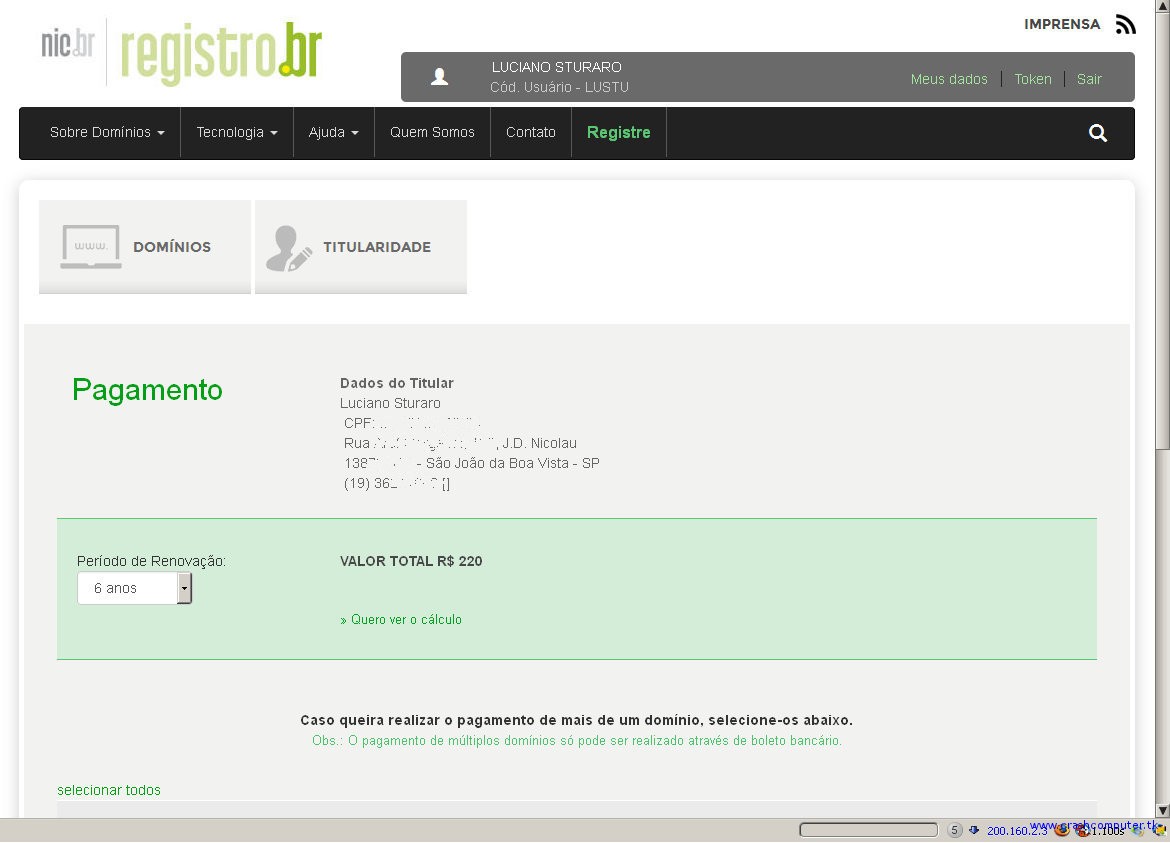Switch to the Domínios tab

pos(145,247)
